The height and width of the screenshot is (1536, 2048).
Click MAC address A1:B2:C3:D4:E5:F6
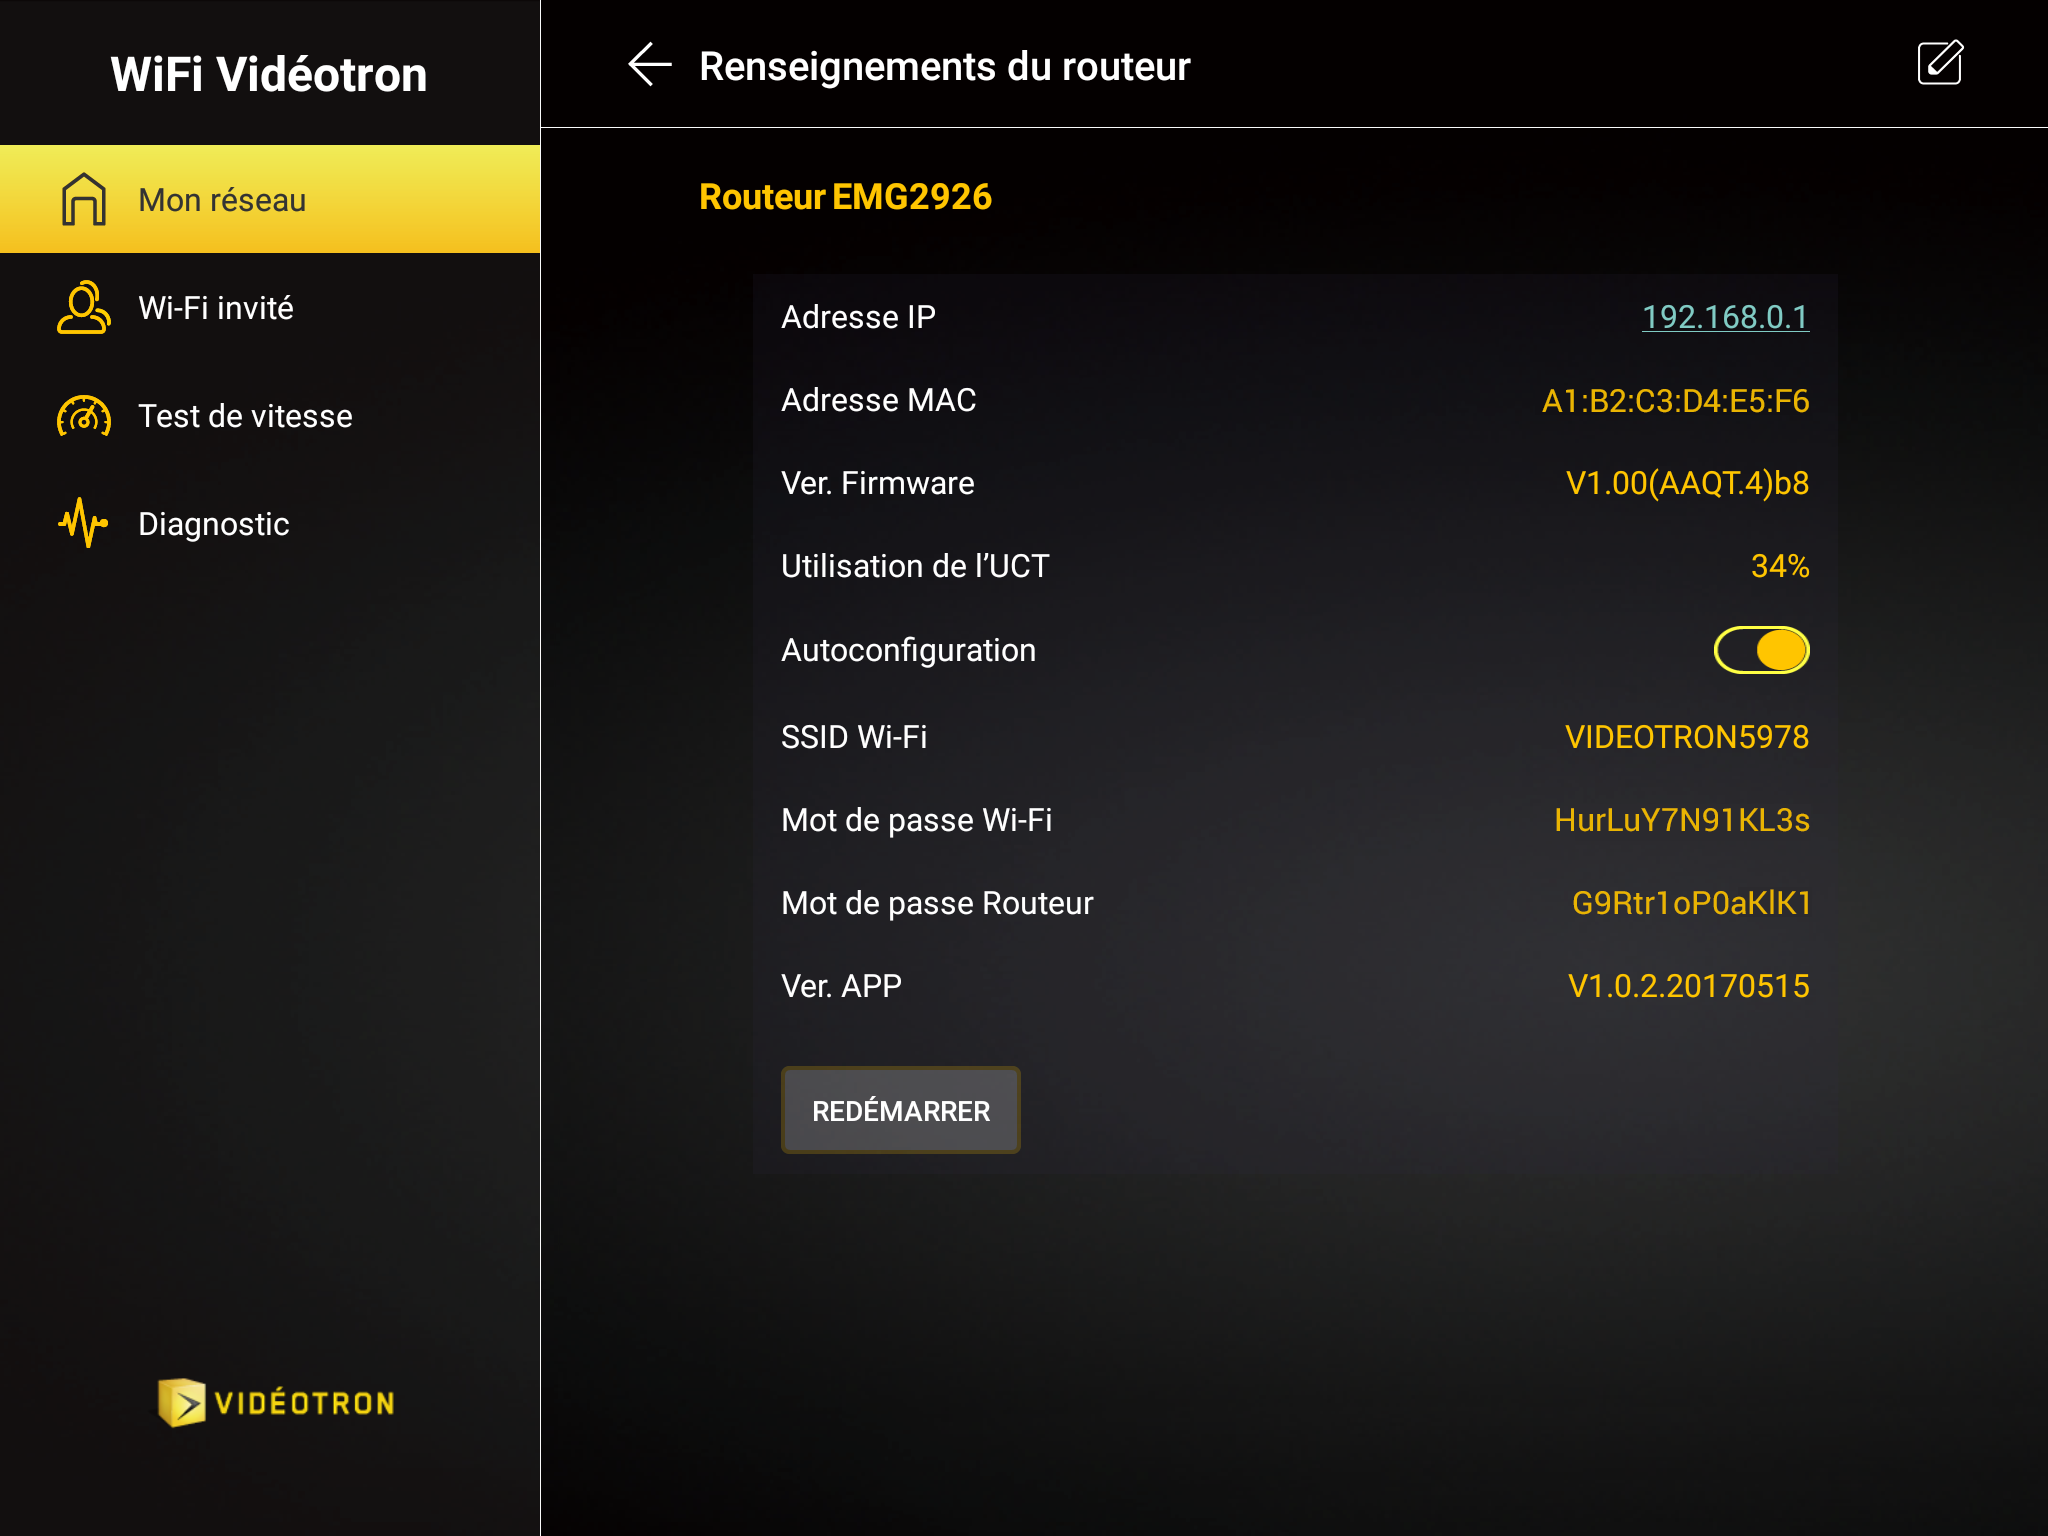tap(1675, 400)
